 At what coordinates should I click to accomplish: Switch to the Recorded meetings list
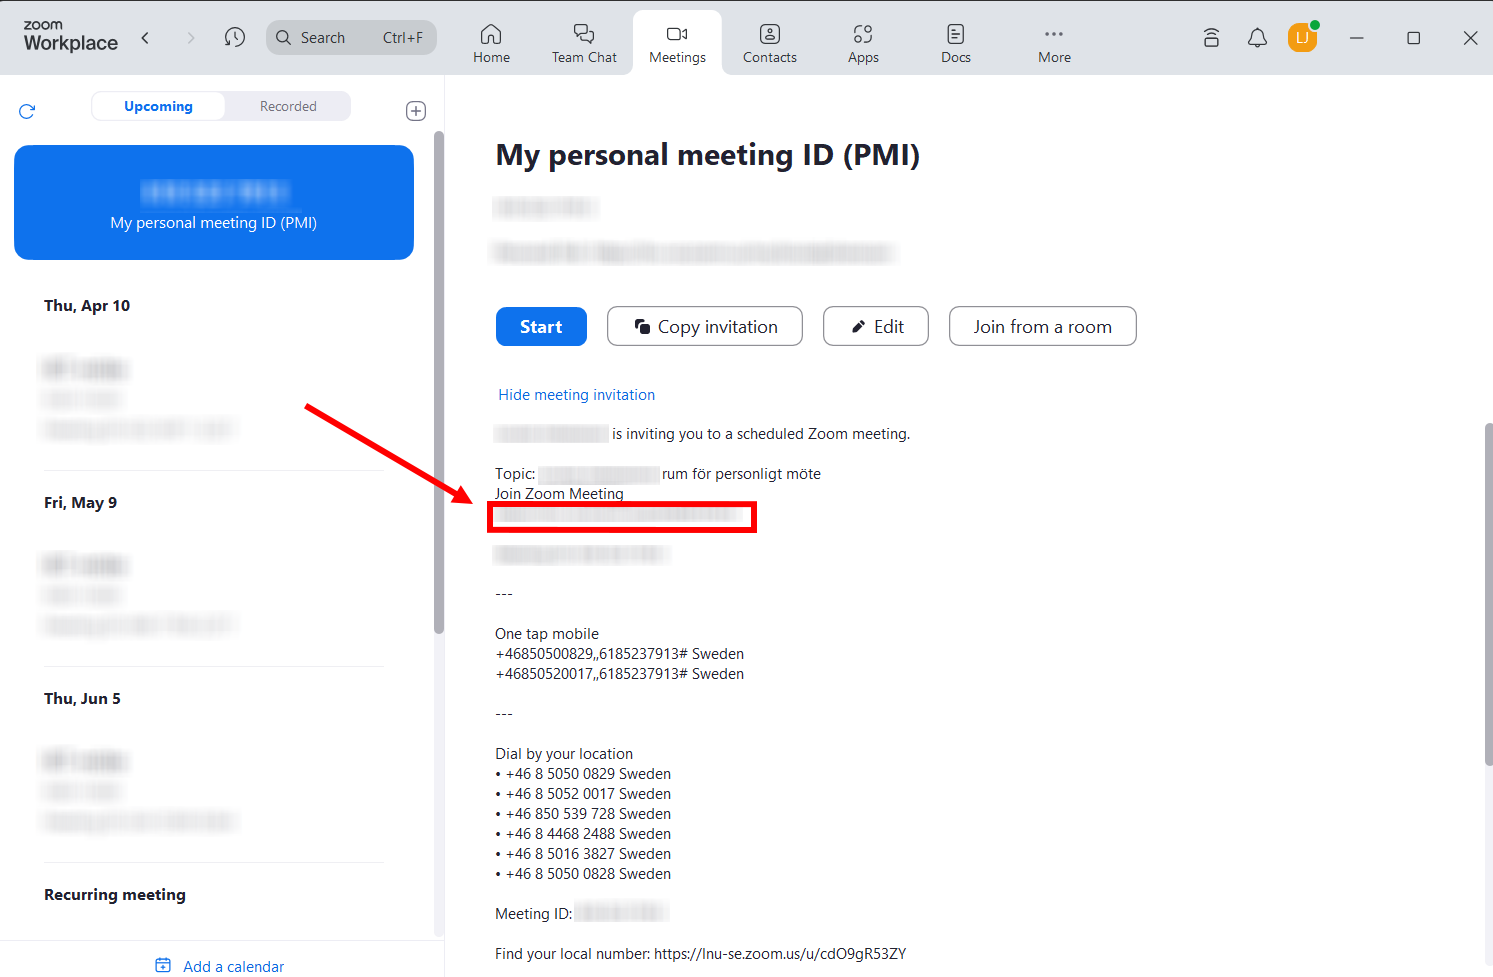coord(288,106)
